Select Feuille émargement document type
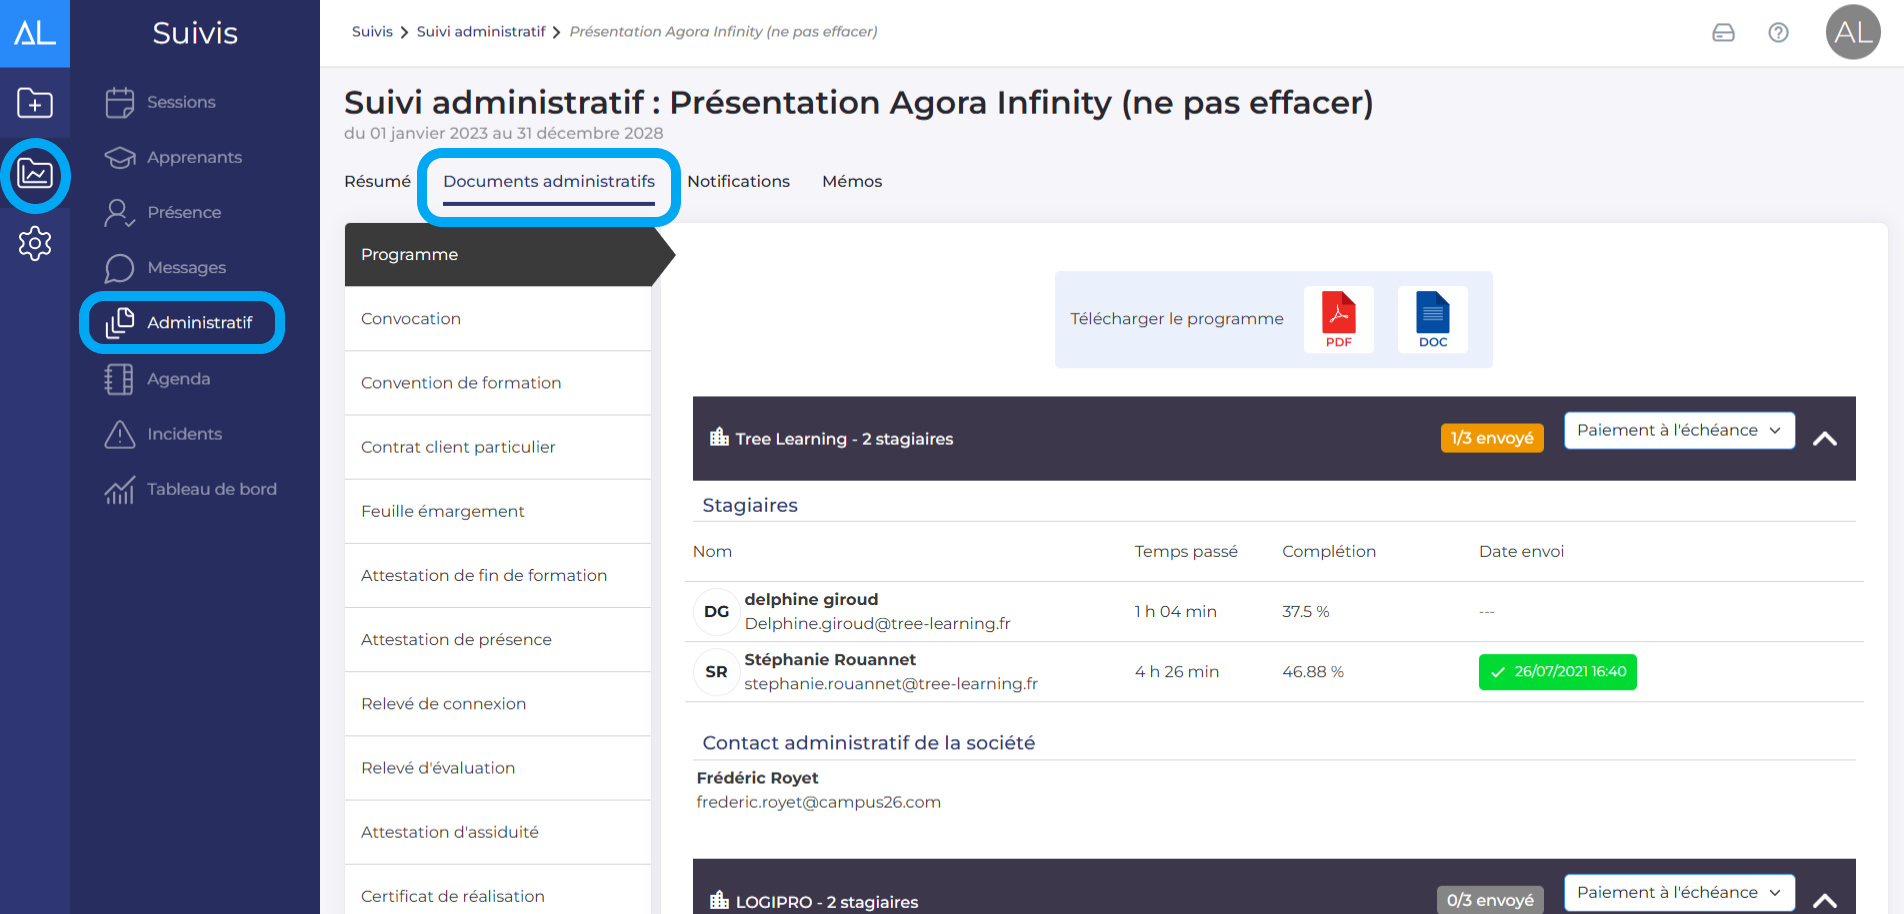 click(442, 511)
